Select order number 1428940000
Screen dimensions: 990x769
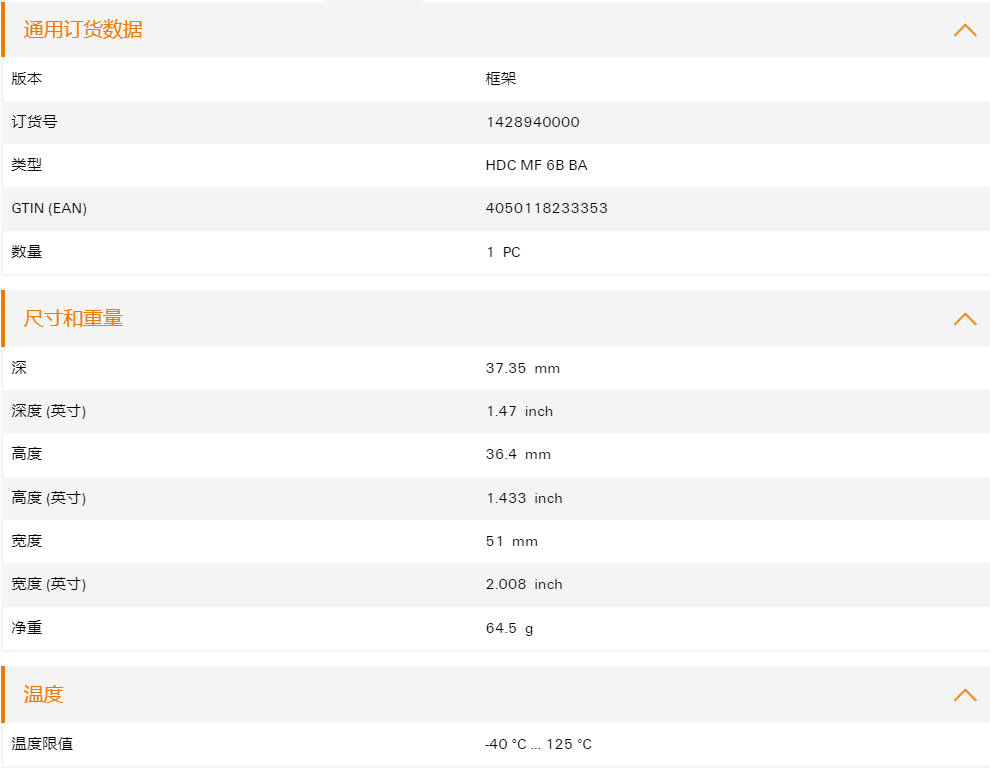pos(532,122)
